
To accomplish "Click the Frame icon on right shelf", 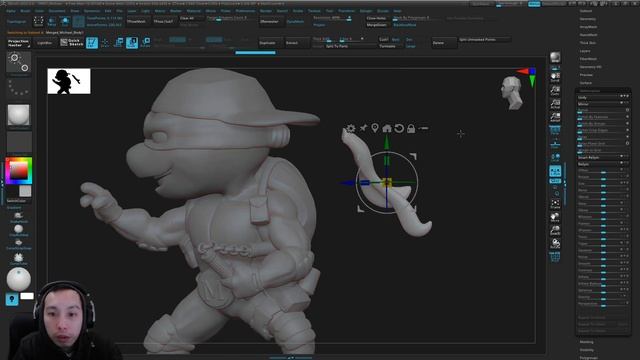I will (x=555, y=204).
